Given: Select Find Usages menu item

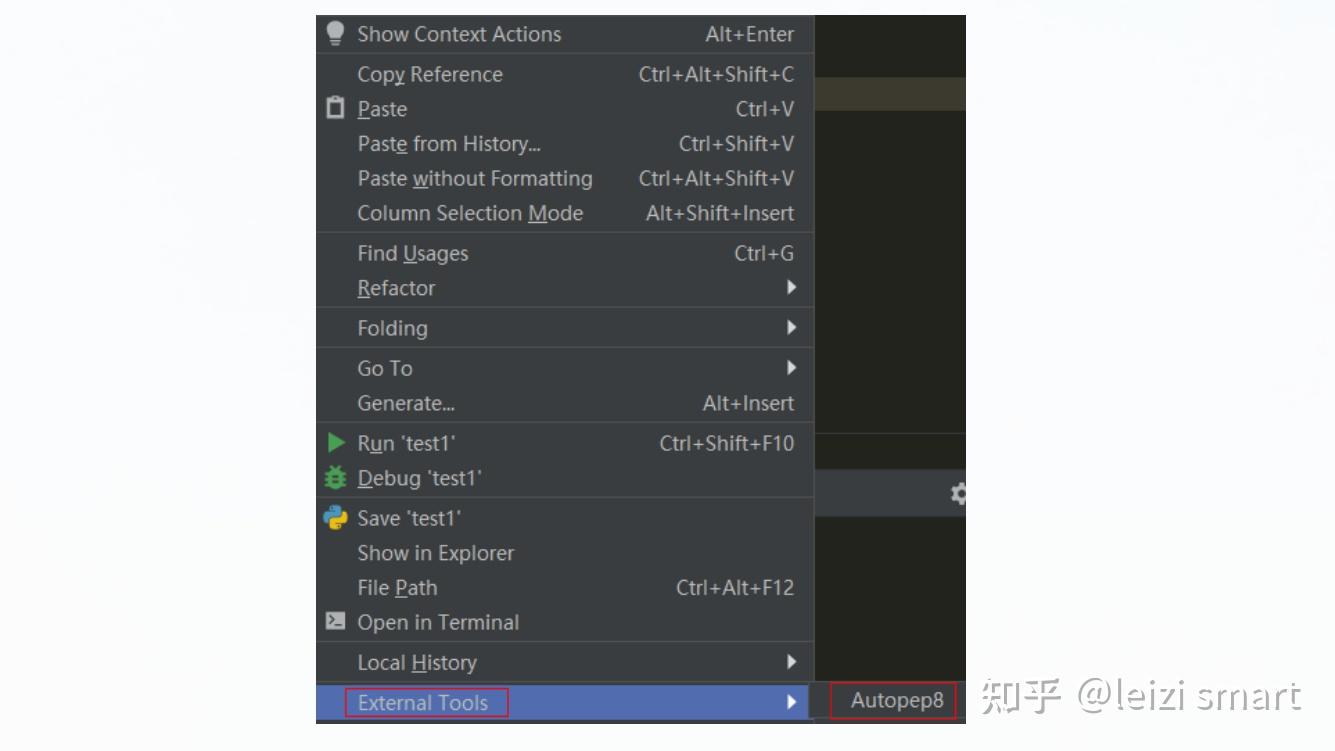Looking at the screenshot, I should click(565, 254).
